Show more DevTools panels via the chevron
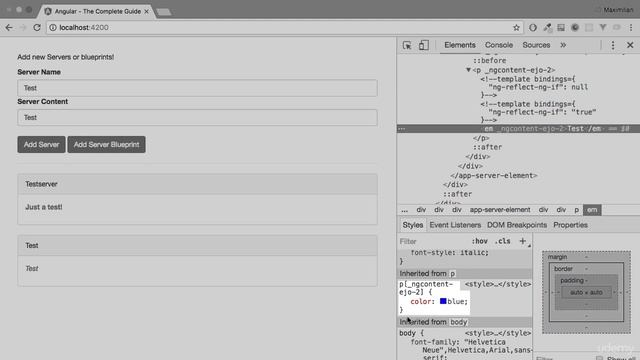The height and width of the screenshot is (360, 640). 563,45
